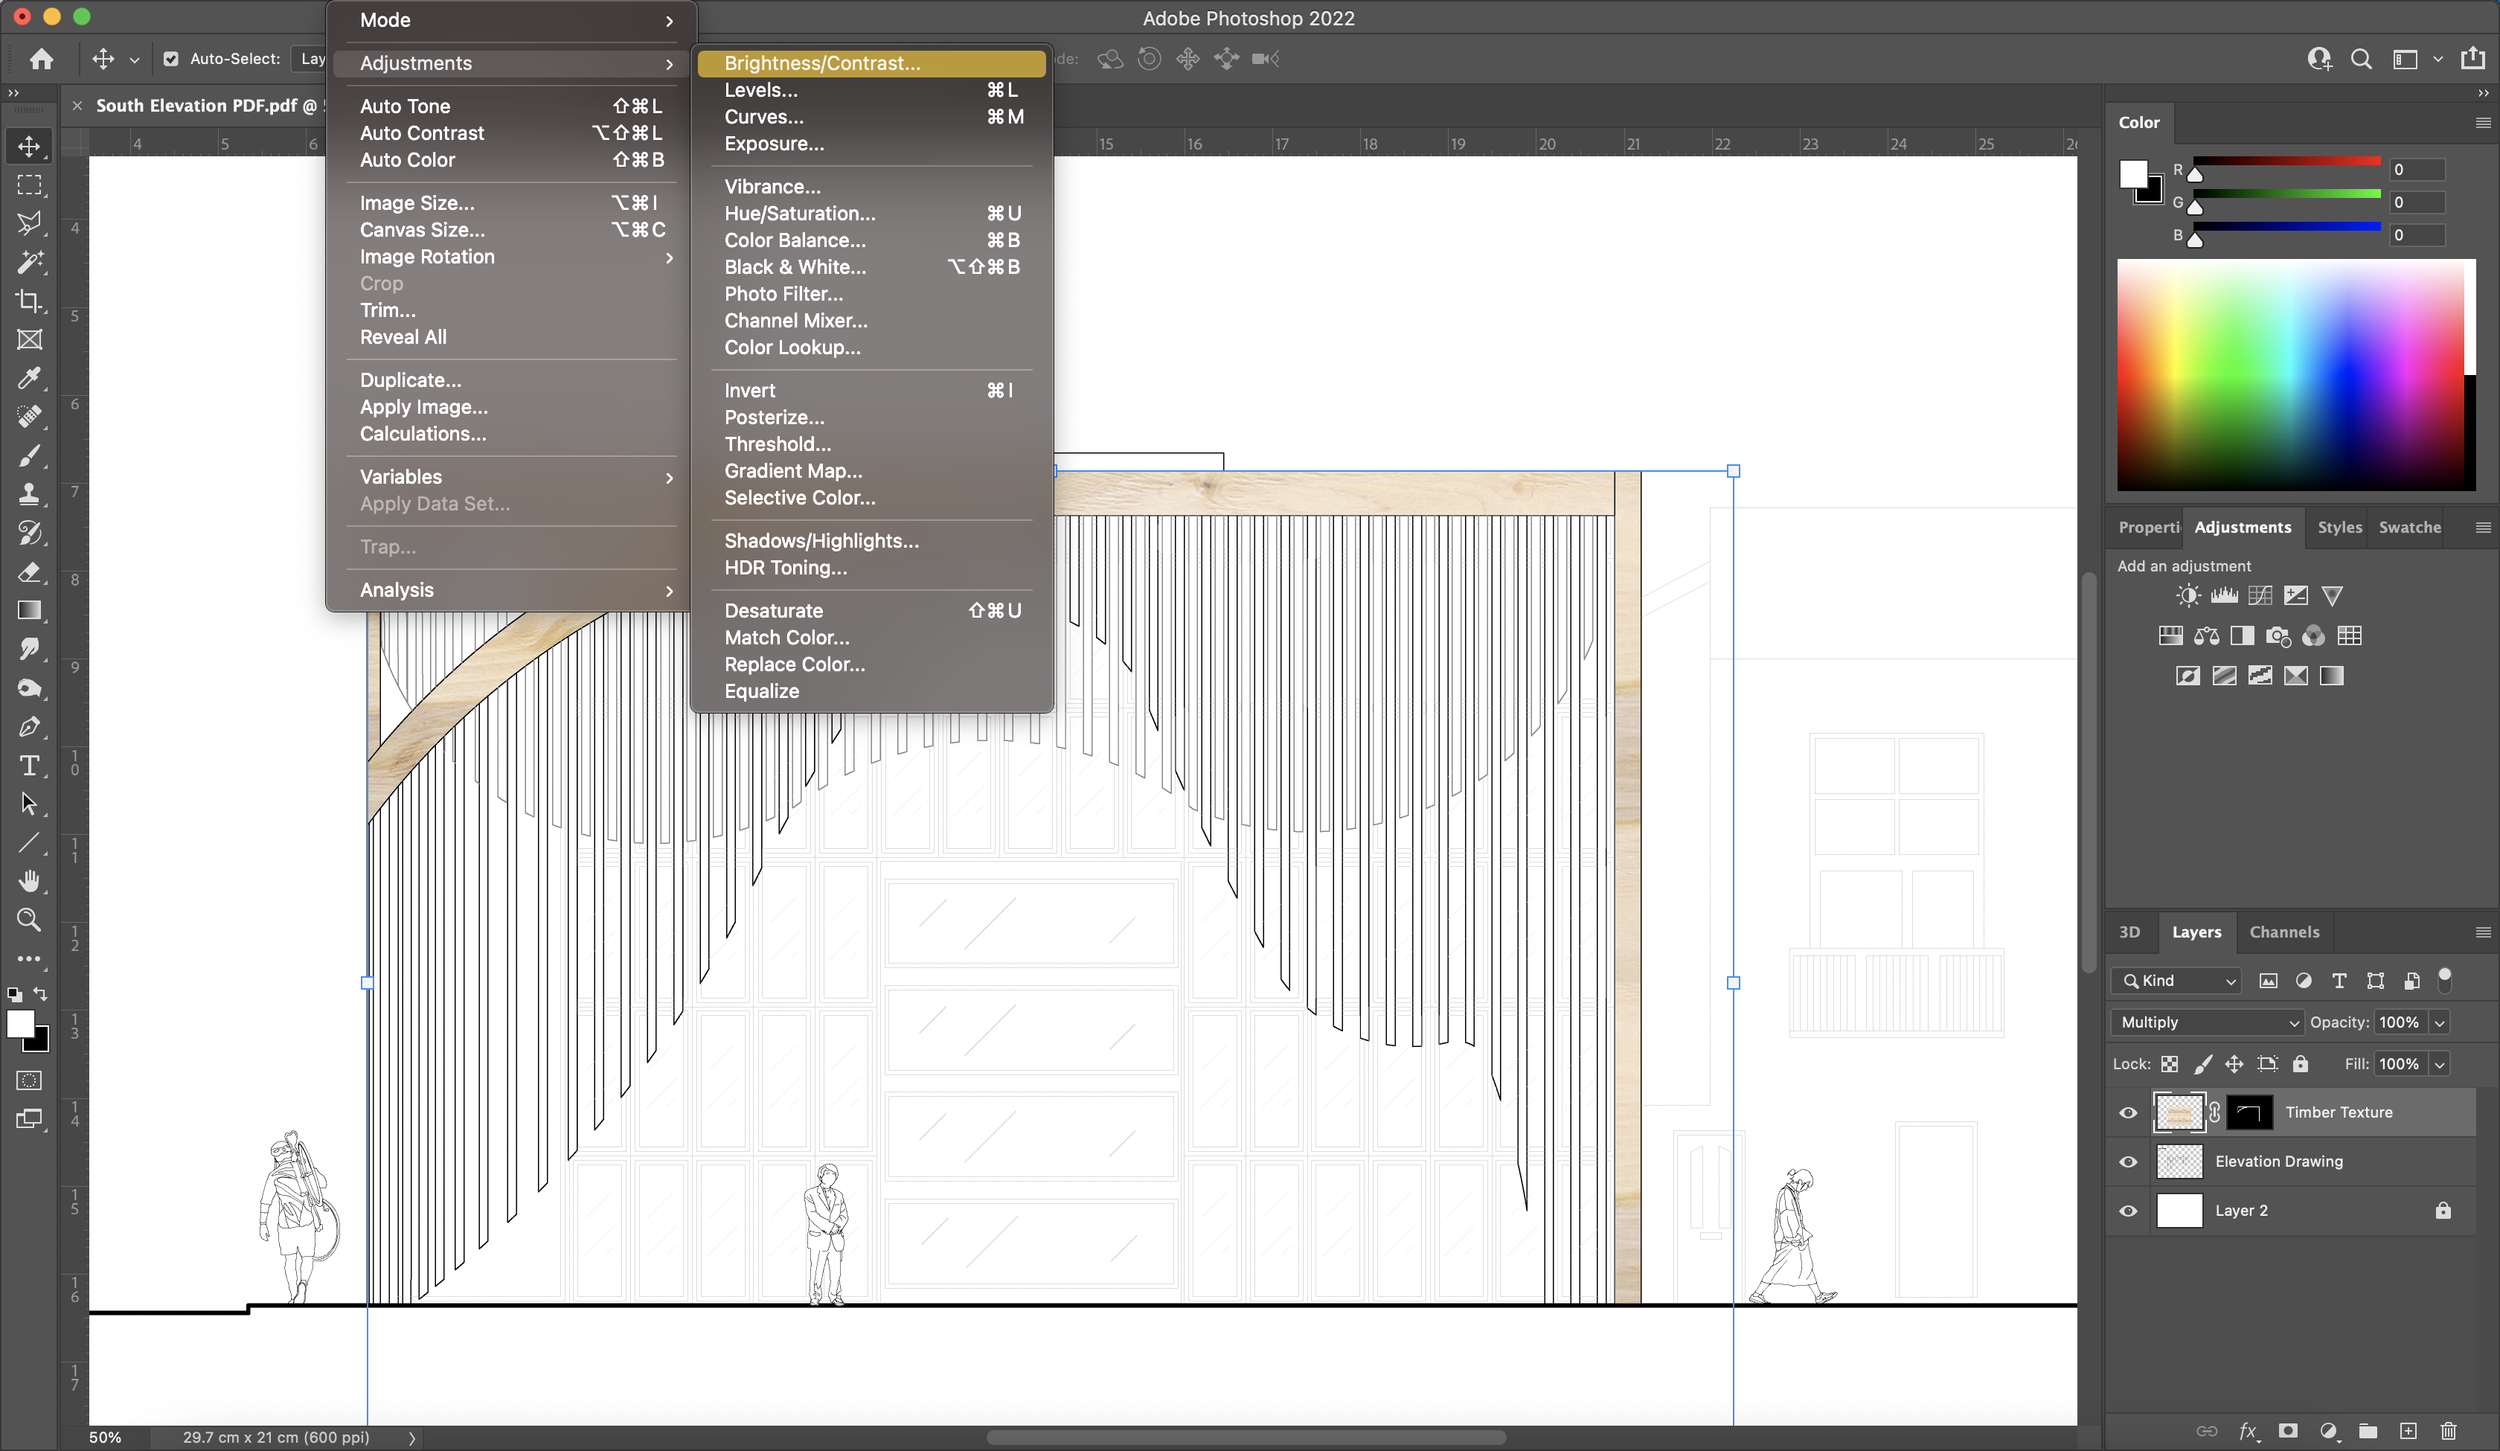The image size is (2500, 1451).
Task: Open the Multiply blend mode dropdown
Action: 2207,1022
